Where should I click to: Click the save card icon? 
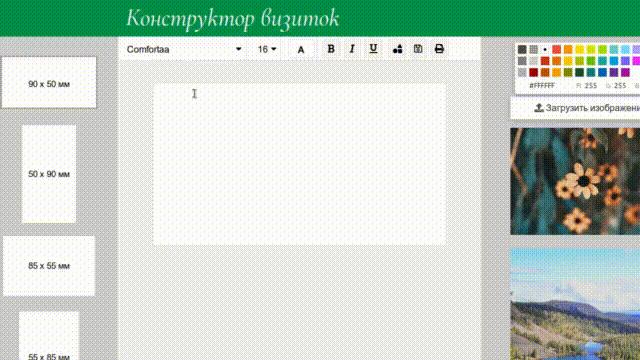[418, 49]
